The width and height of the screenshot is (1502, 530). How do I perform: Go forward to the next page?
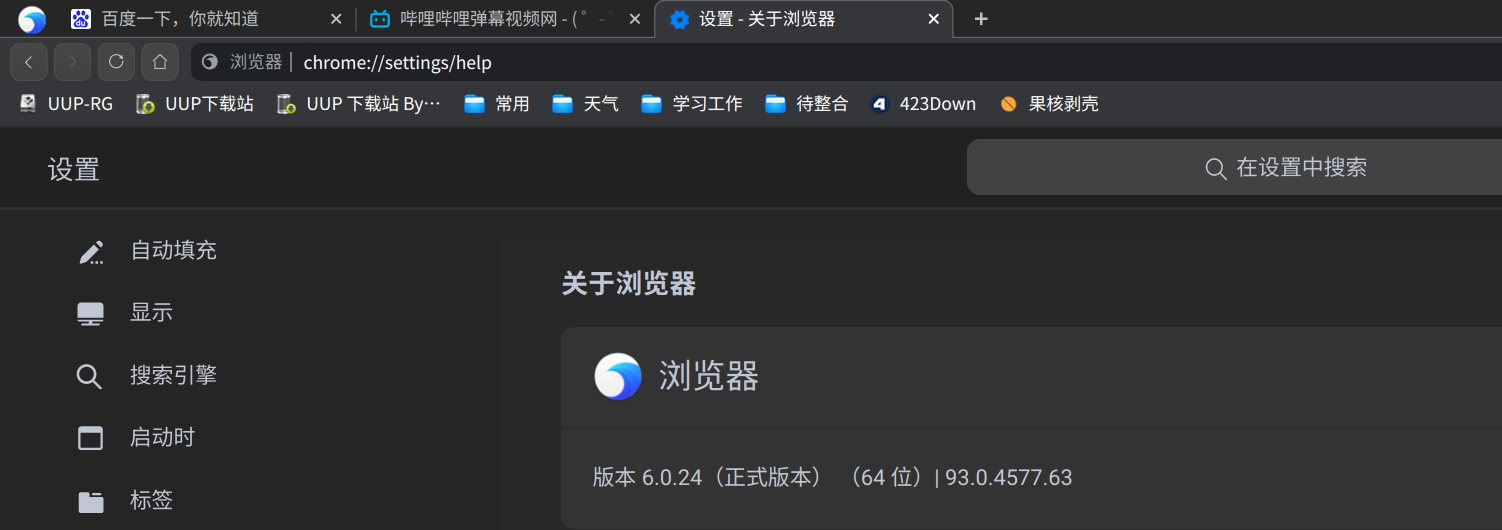point(72,62)
